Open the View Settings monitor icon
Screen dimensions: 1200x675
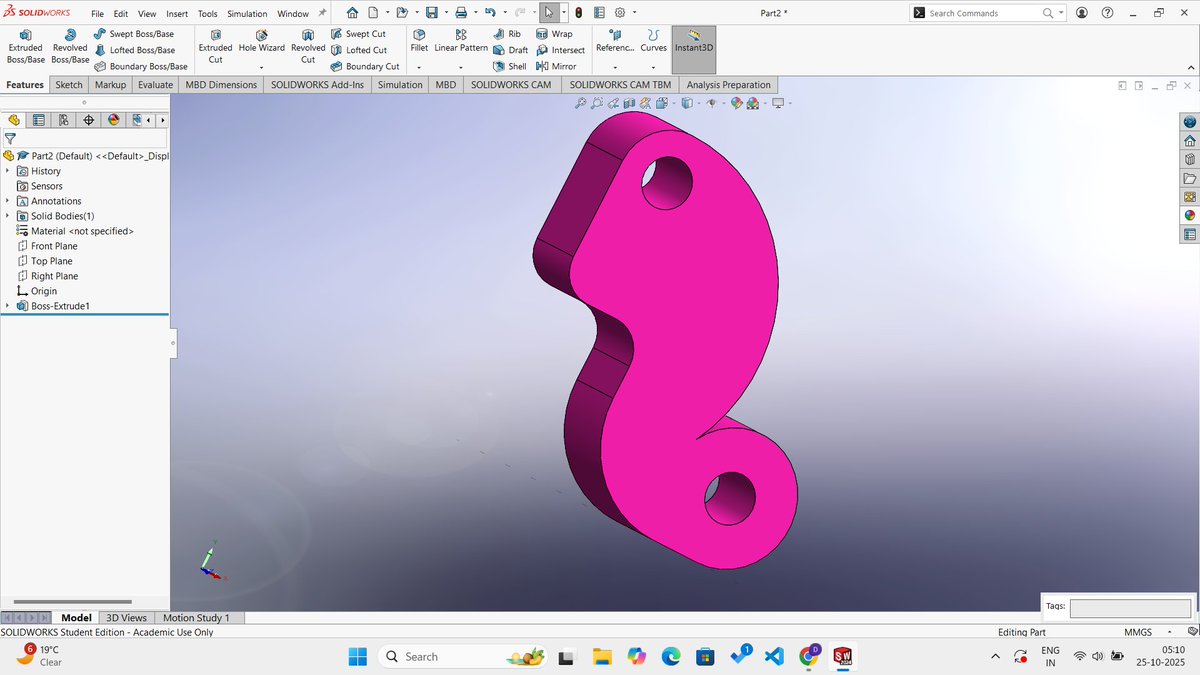(780, 102)
